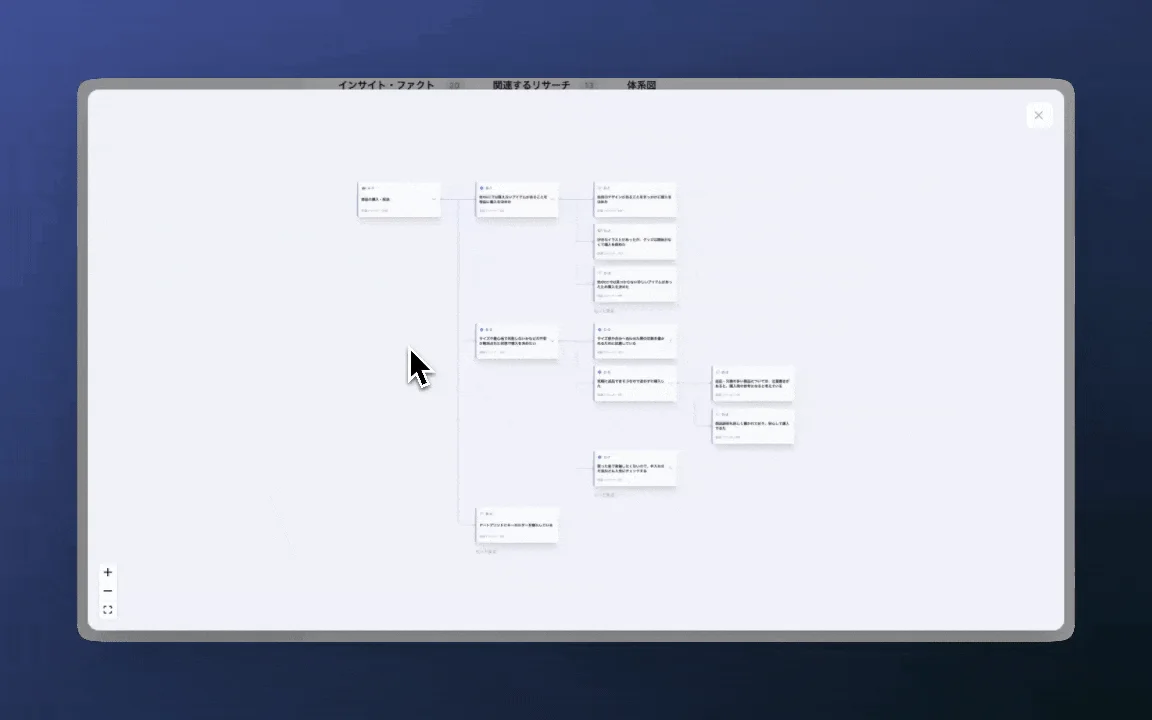Open the アートプリントとキーホルダー card
Image resolution: width=1152 pixels, height=720 pixels.
[517, 525]
